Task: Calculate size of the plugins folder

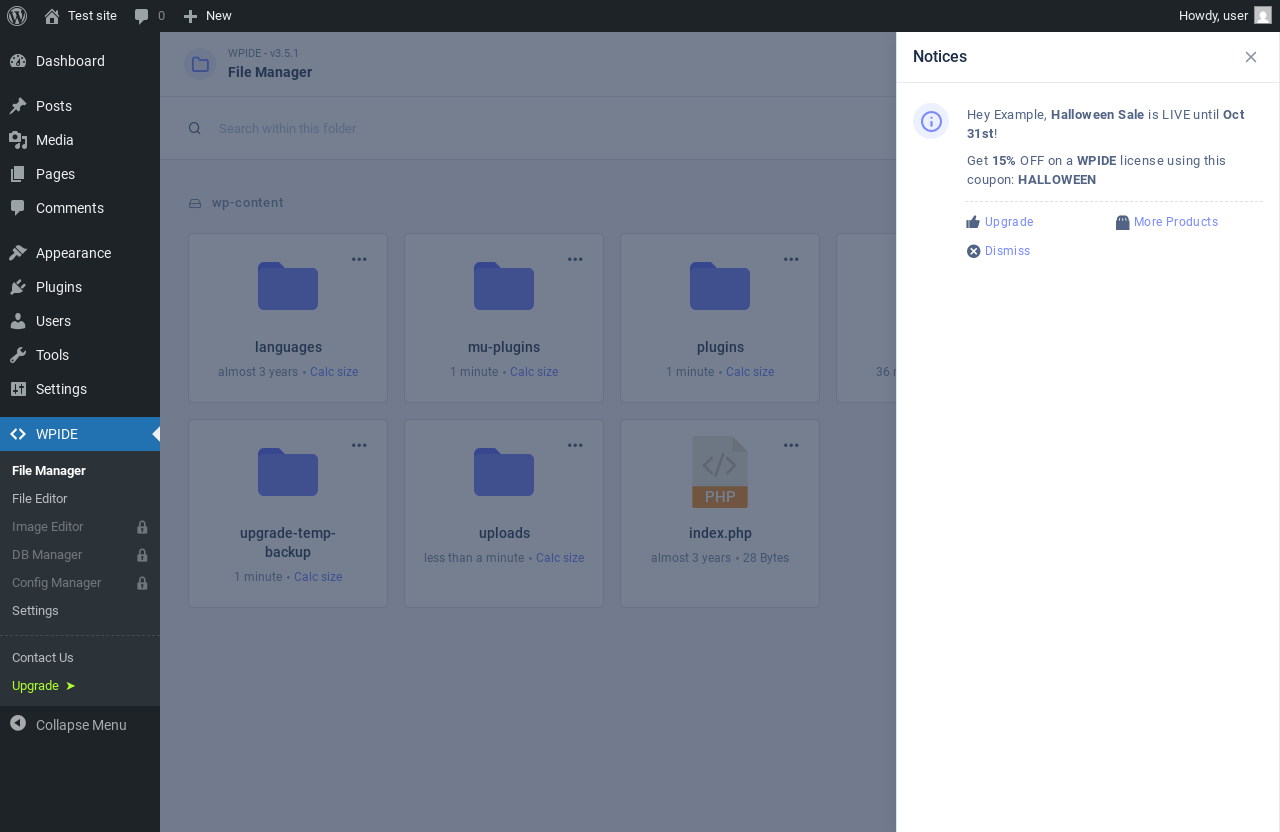Action: click(750, 372)
